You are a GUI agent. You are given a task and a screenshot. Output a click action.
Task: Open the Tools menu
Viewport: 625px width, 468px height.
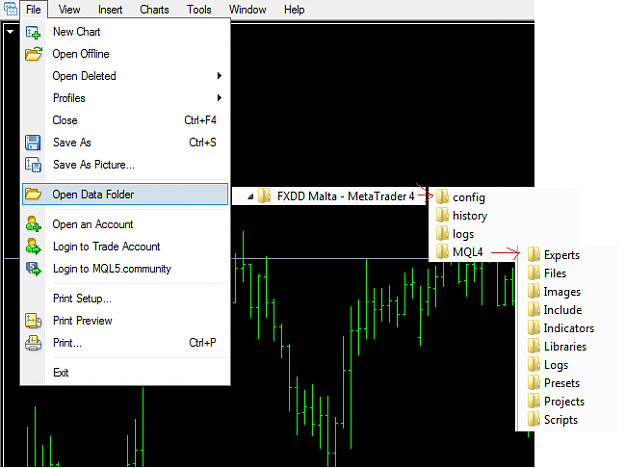pos(199,9)
